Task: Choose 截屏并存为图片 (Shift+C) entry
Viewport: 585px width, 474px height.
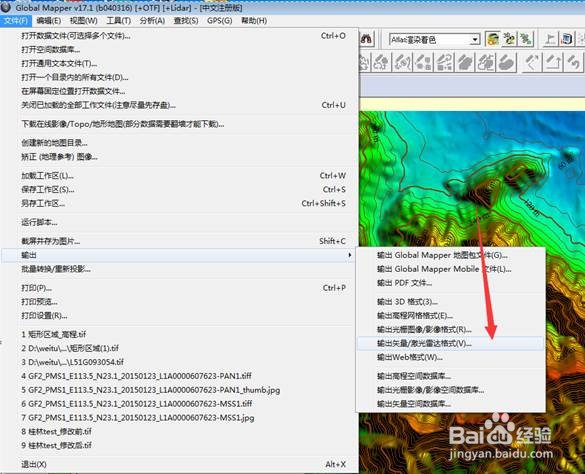Action: [x=178, y=241]
